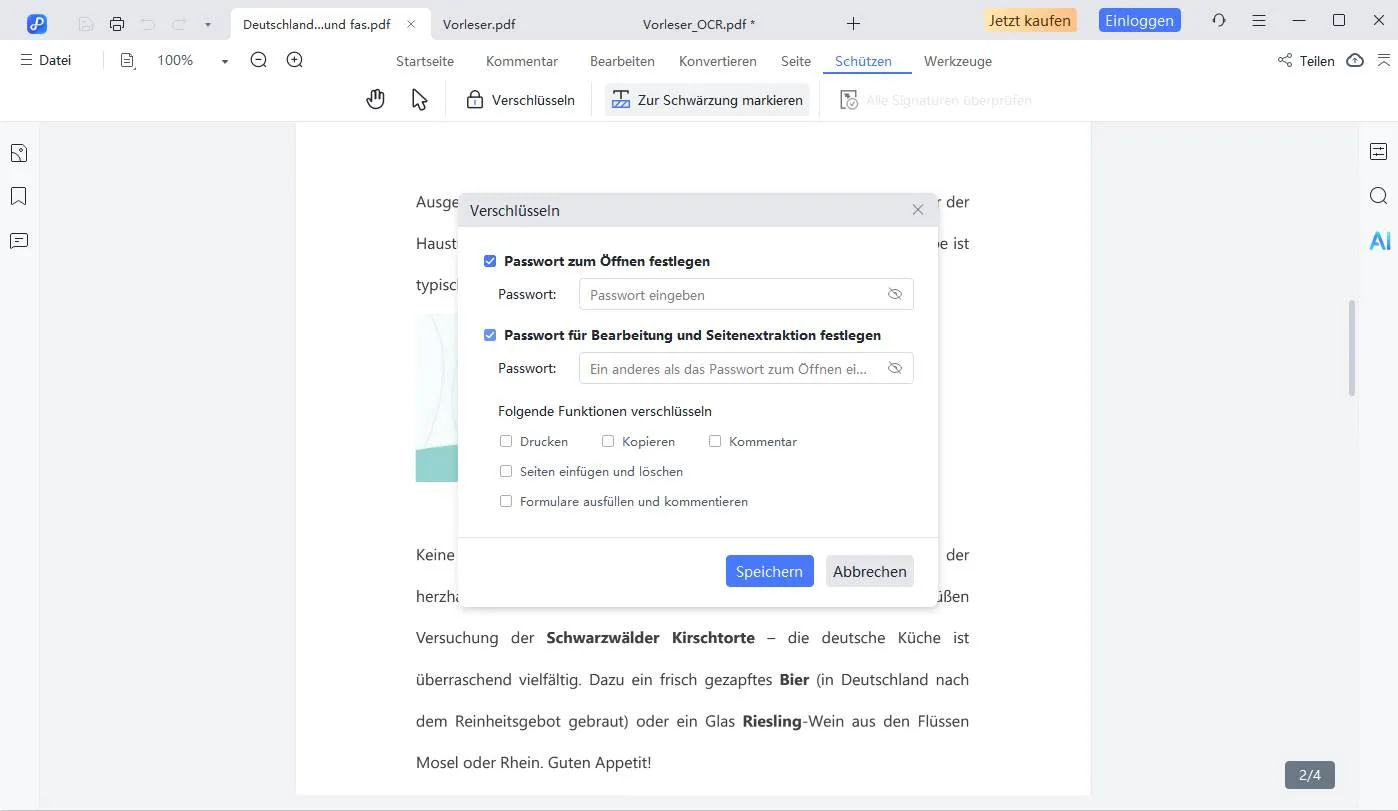This screenshot has width=1398, height=811.
Task: Open the search panel in right sidebar
Action: [1379, 196]
